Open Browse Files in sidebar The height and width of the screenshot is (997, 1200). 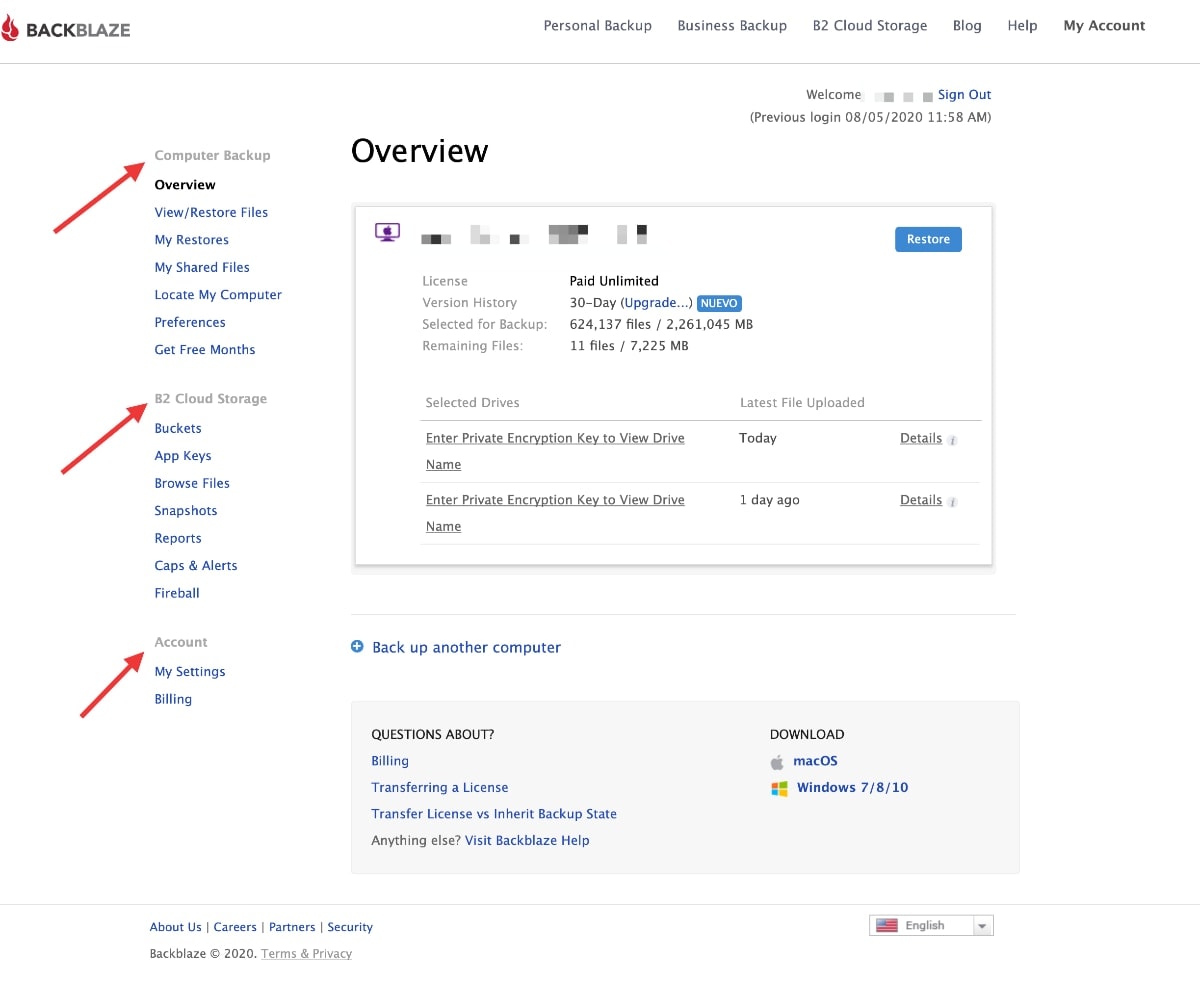pos(192,483)
